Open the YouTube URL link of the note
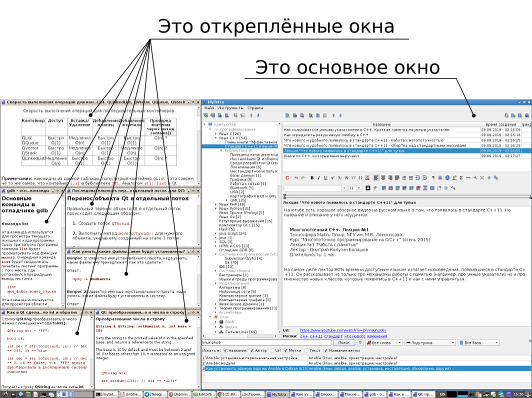Screen dimensions: 532x398 343,330
